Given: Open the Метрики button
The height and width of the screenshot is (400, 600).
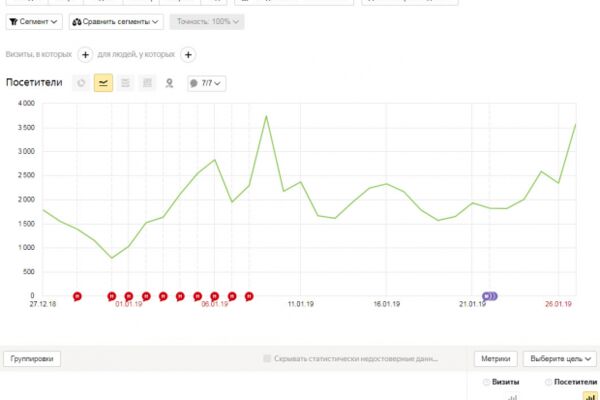Looking at the screenshot, I should [496, 359].
